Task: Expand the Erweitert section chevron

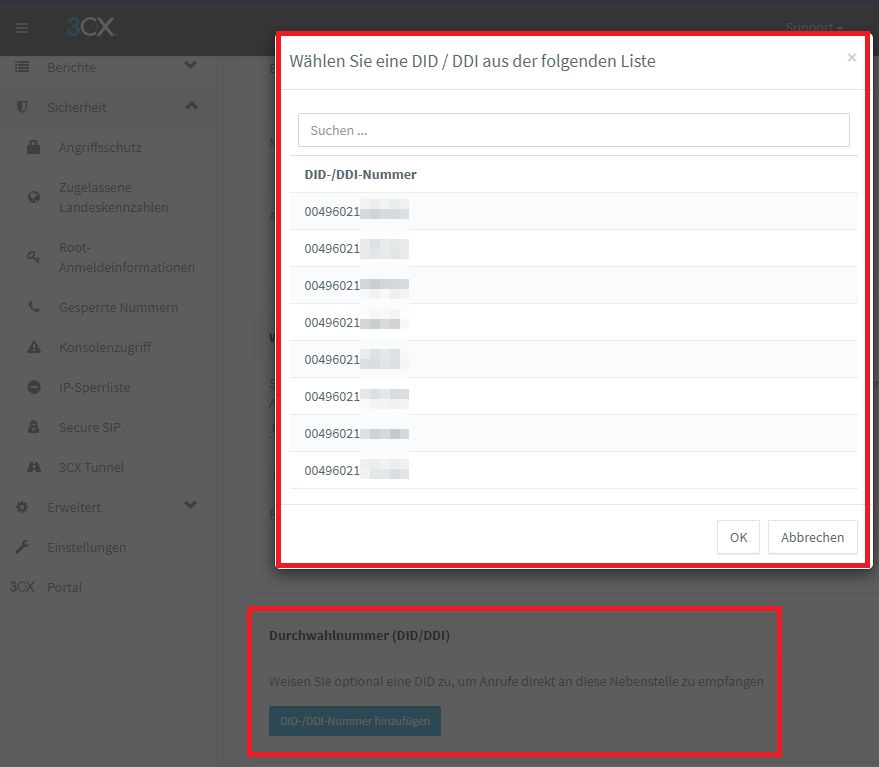Action: click(191, 506)
